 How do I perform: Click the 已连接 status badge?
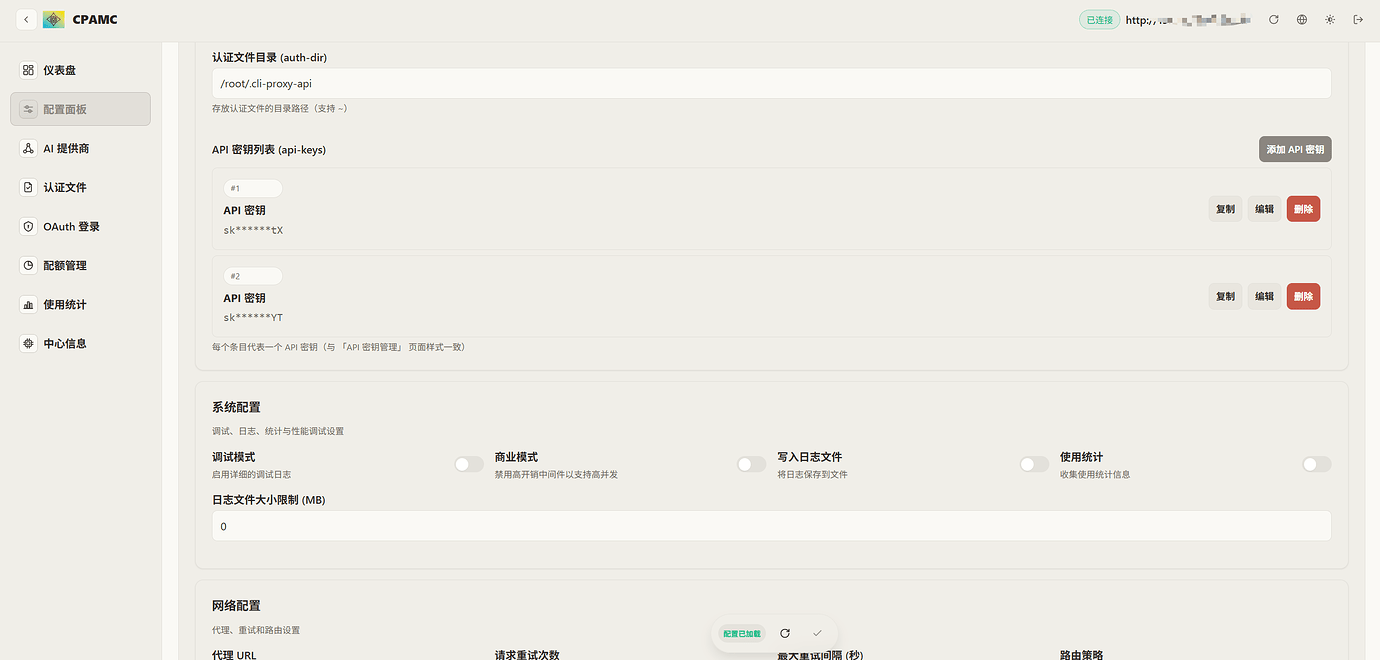pos(1099,20)
